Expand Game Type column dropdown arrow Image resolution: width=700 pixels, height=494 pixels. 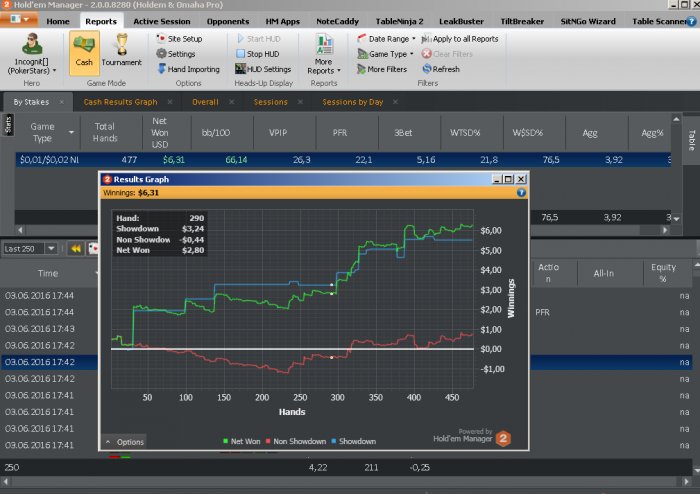pyautogui.click(x=71, y=133)
